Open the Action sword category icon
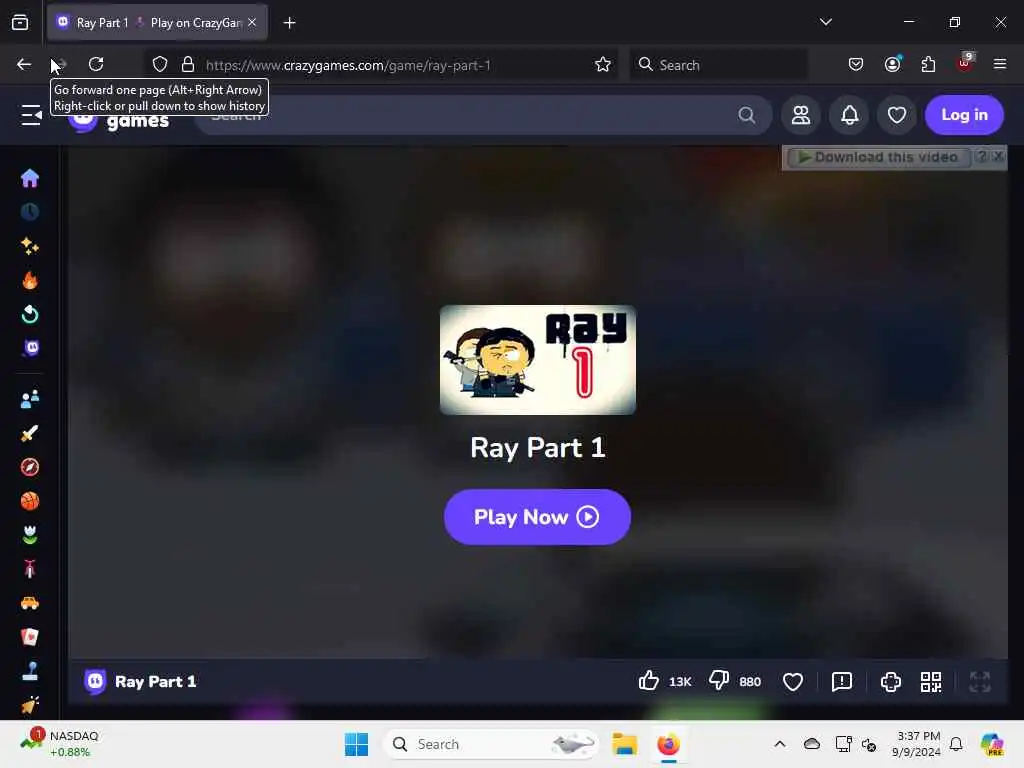Screen dimensions: 1024x768 (30, 433)
